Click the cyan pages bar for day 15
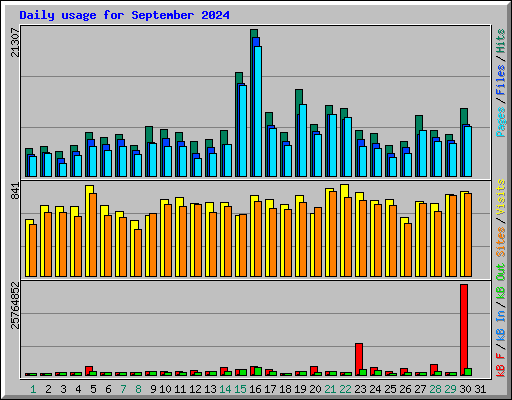 pos(243,131)
